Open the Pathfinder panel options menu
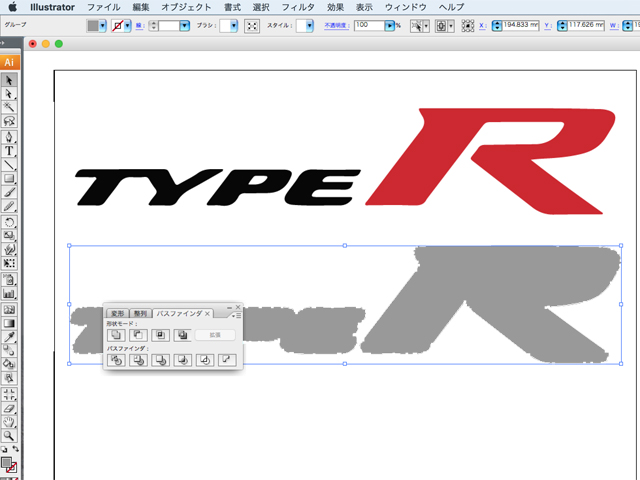 [x=237, y=316]
